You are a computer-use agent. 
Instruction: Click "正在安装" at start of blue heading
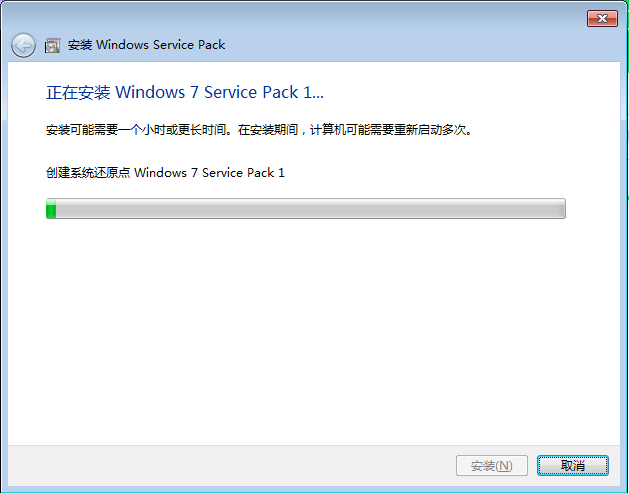[78, 92]
